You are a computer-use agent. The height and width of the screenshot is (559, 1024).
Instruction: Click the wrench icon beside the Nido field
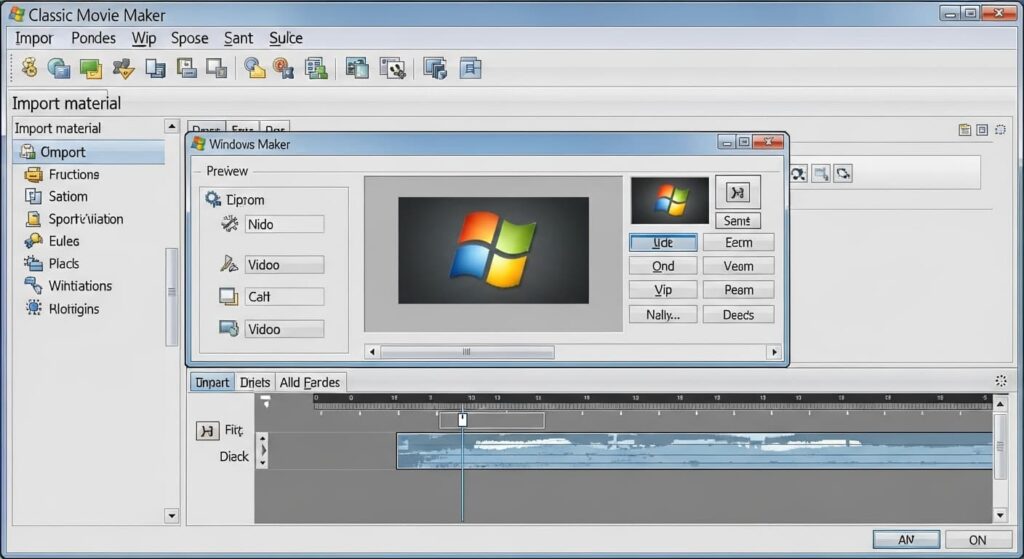(x=229, y=224)
